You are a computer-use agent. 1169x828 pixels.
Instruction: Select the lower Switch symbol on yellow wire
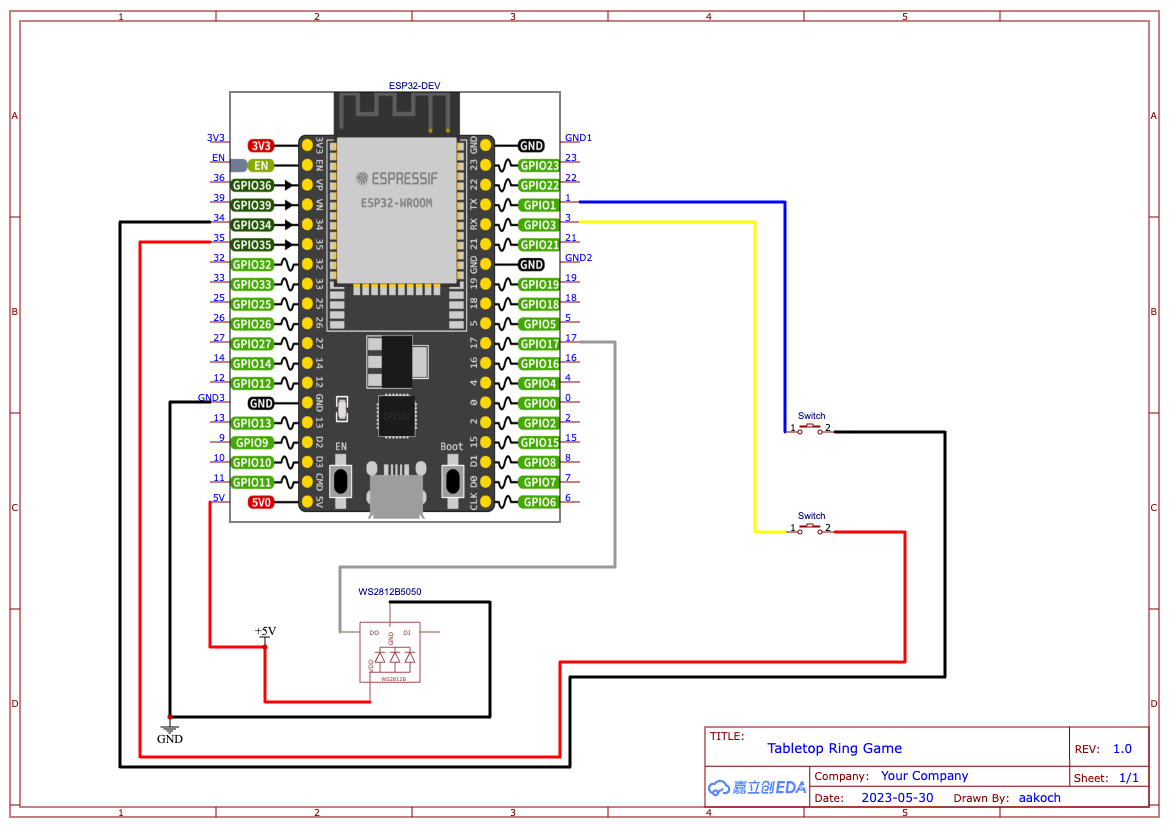click(x=810, y=529)
